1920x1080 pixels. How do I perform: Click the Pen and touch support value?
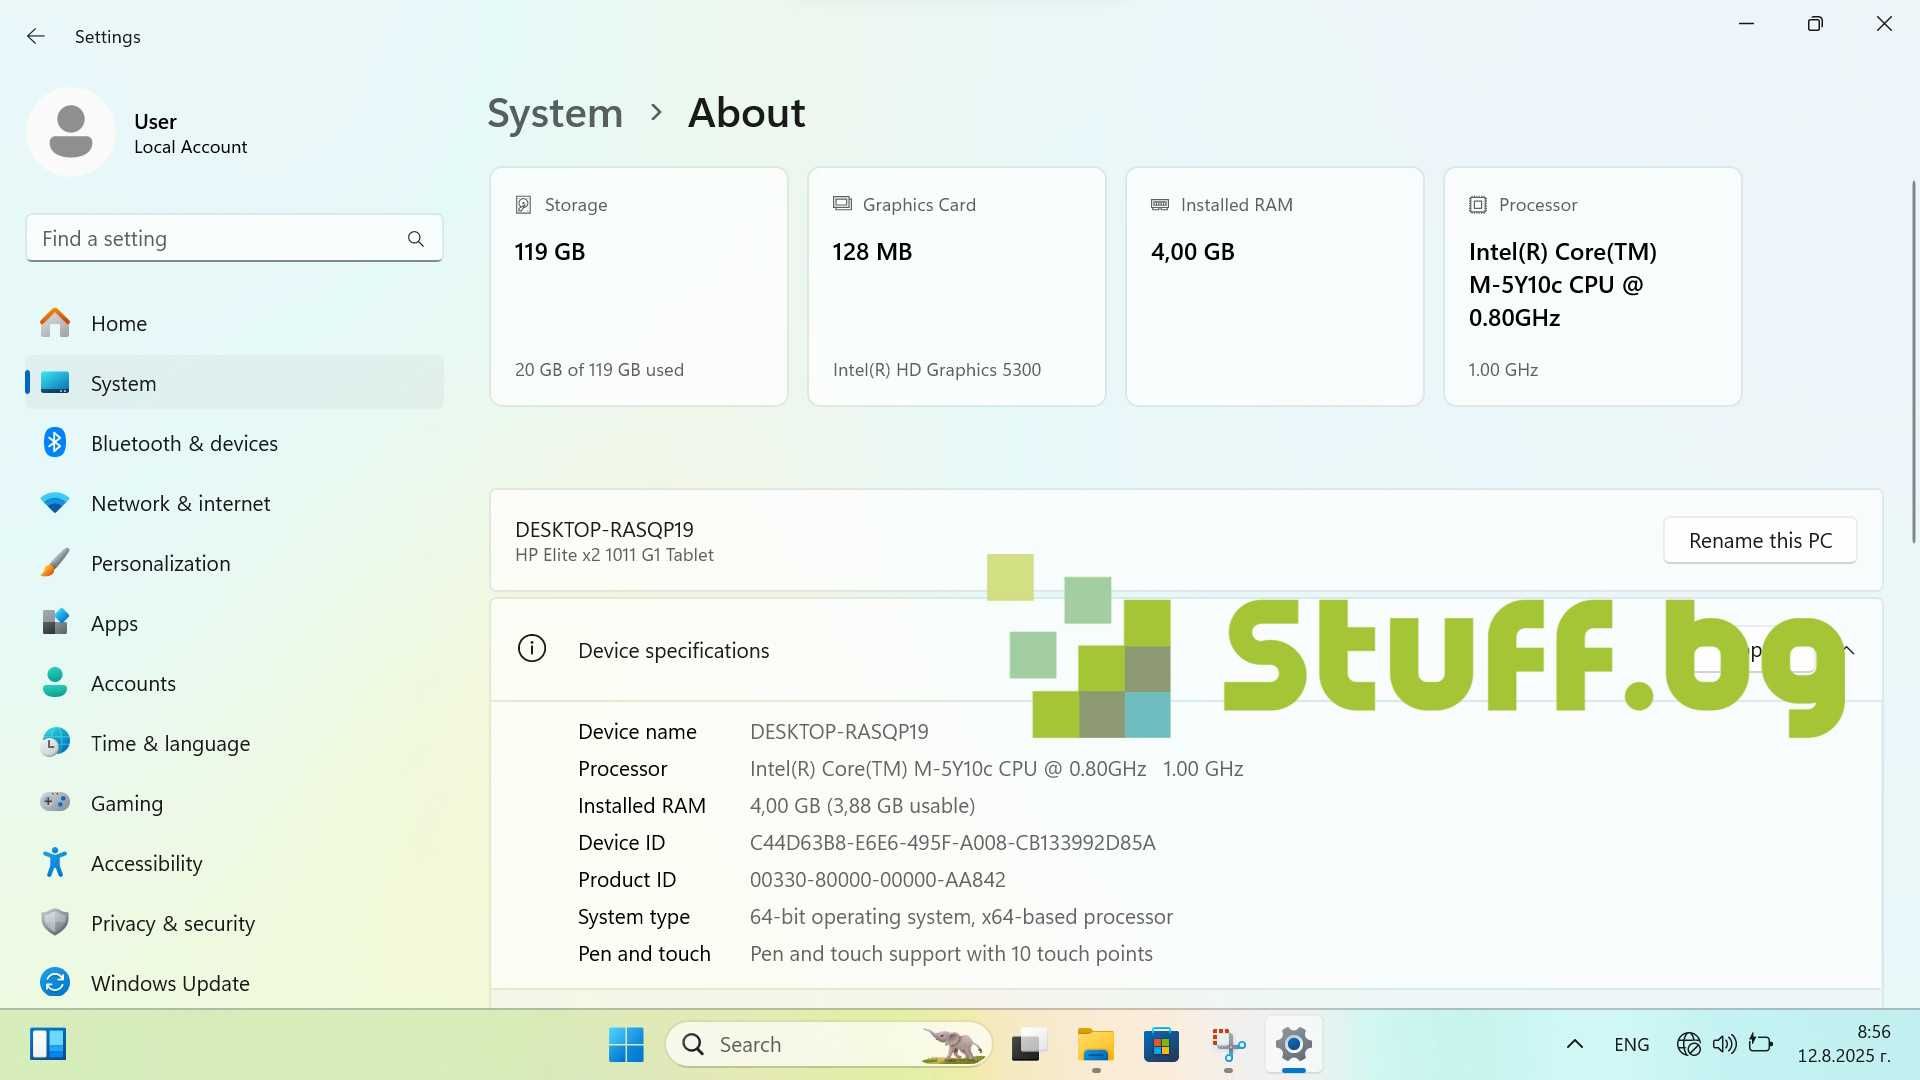951,954
